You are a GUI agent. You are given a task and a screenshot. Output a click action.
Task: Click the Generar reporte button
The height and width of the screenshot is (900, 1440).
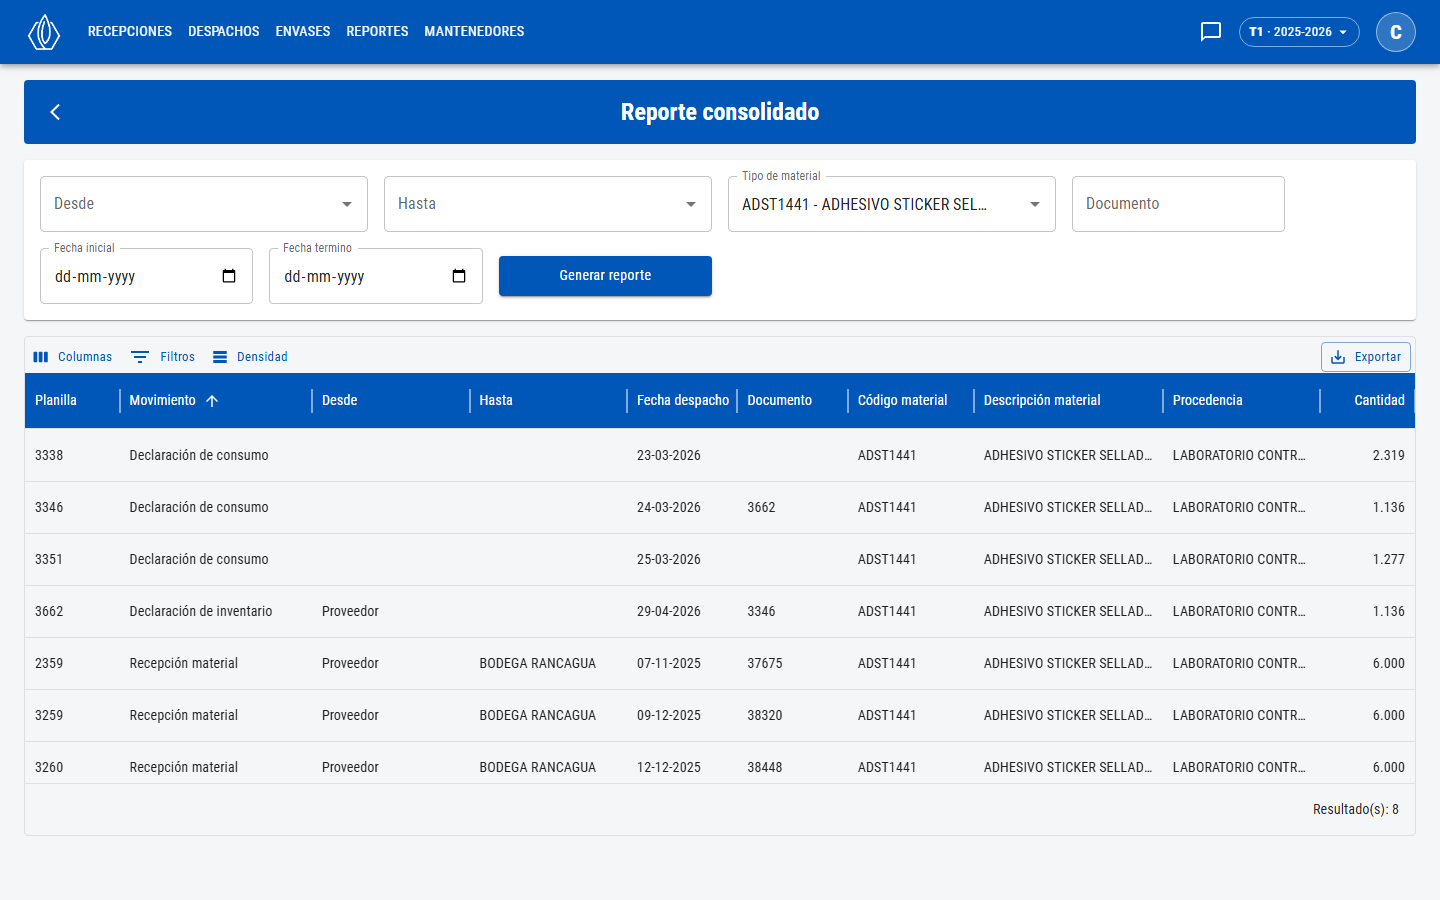(x=605, y=276)
